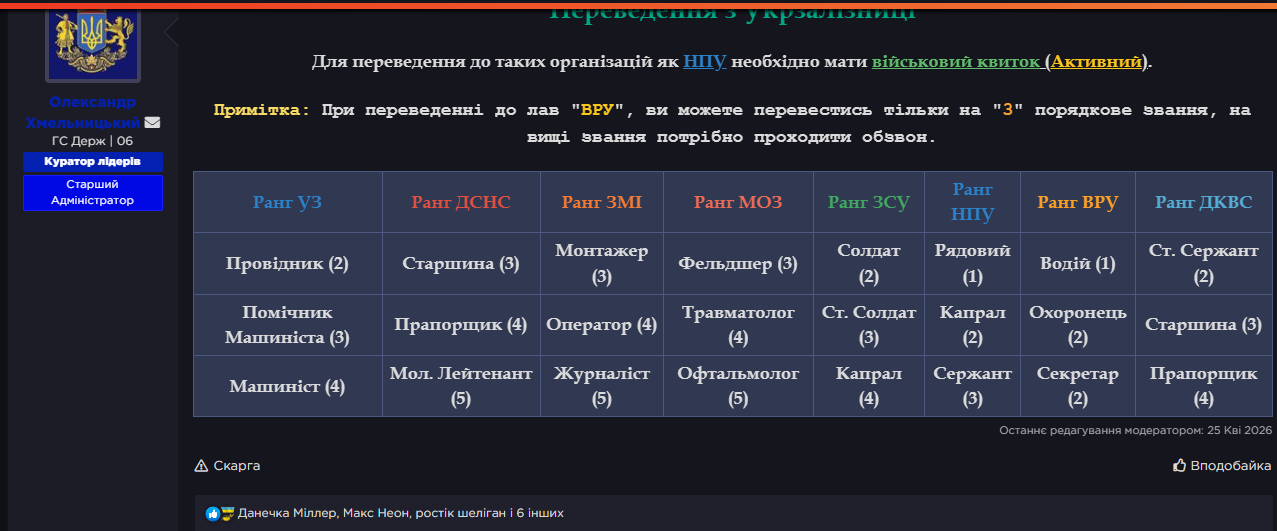Open the військовий квиток link
The image size is (1277, 531).
point(956,61)
